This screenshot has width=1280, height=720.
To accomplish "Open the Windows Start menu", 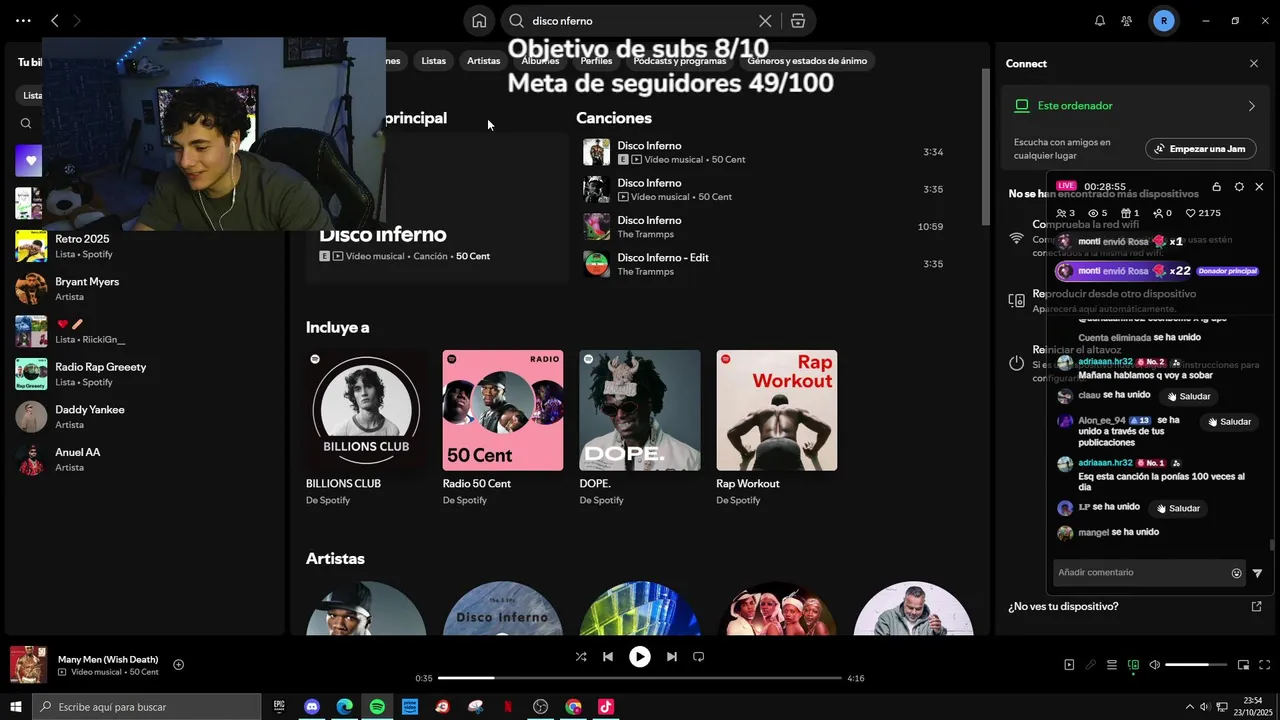I will (16, 707).
